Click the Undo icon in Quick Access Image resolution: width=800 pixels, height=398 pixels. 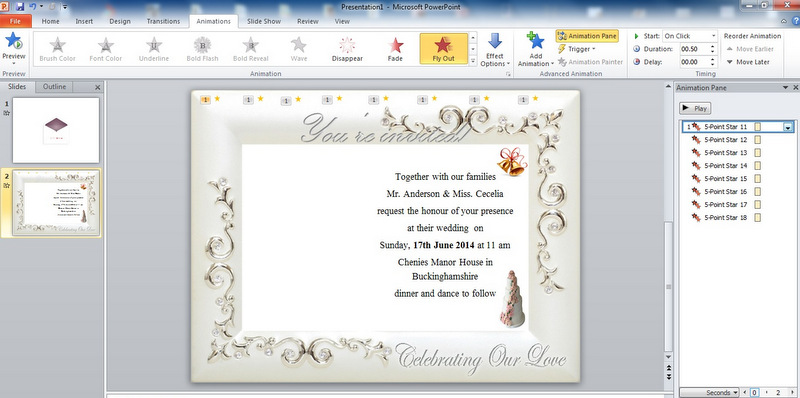[33, 7]
